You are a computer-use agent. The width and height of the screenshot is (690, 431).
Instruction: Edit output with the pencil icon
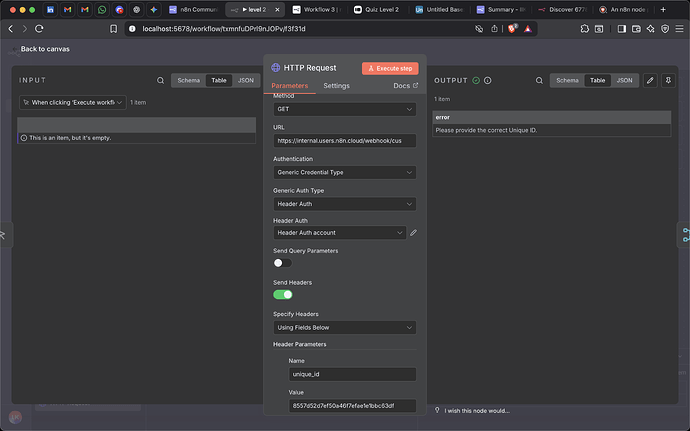tap(650, 80)
